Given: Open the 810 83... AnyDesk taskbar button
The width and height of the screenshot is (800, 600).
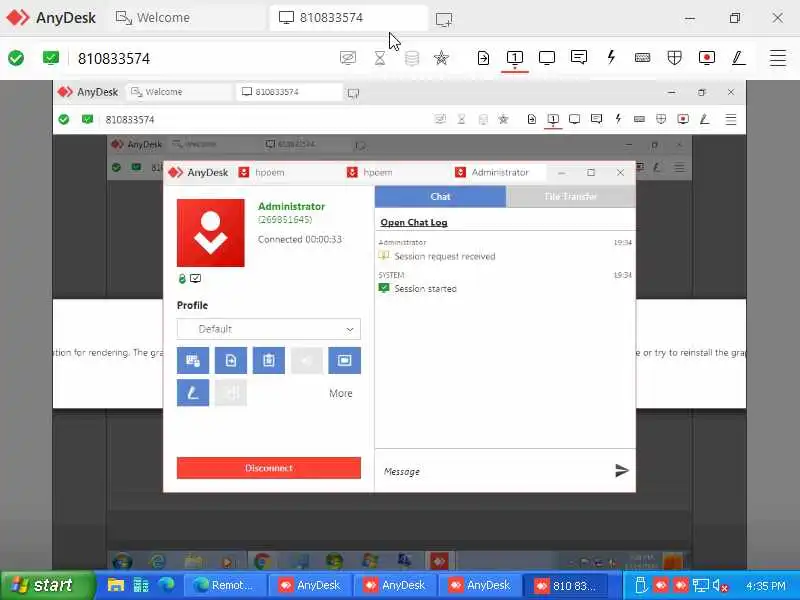Looking at the screenshot, I should pyautogui.click(x=566, y=586).
